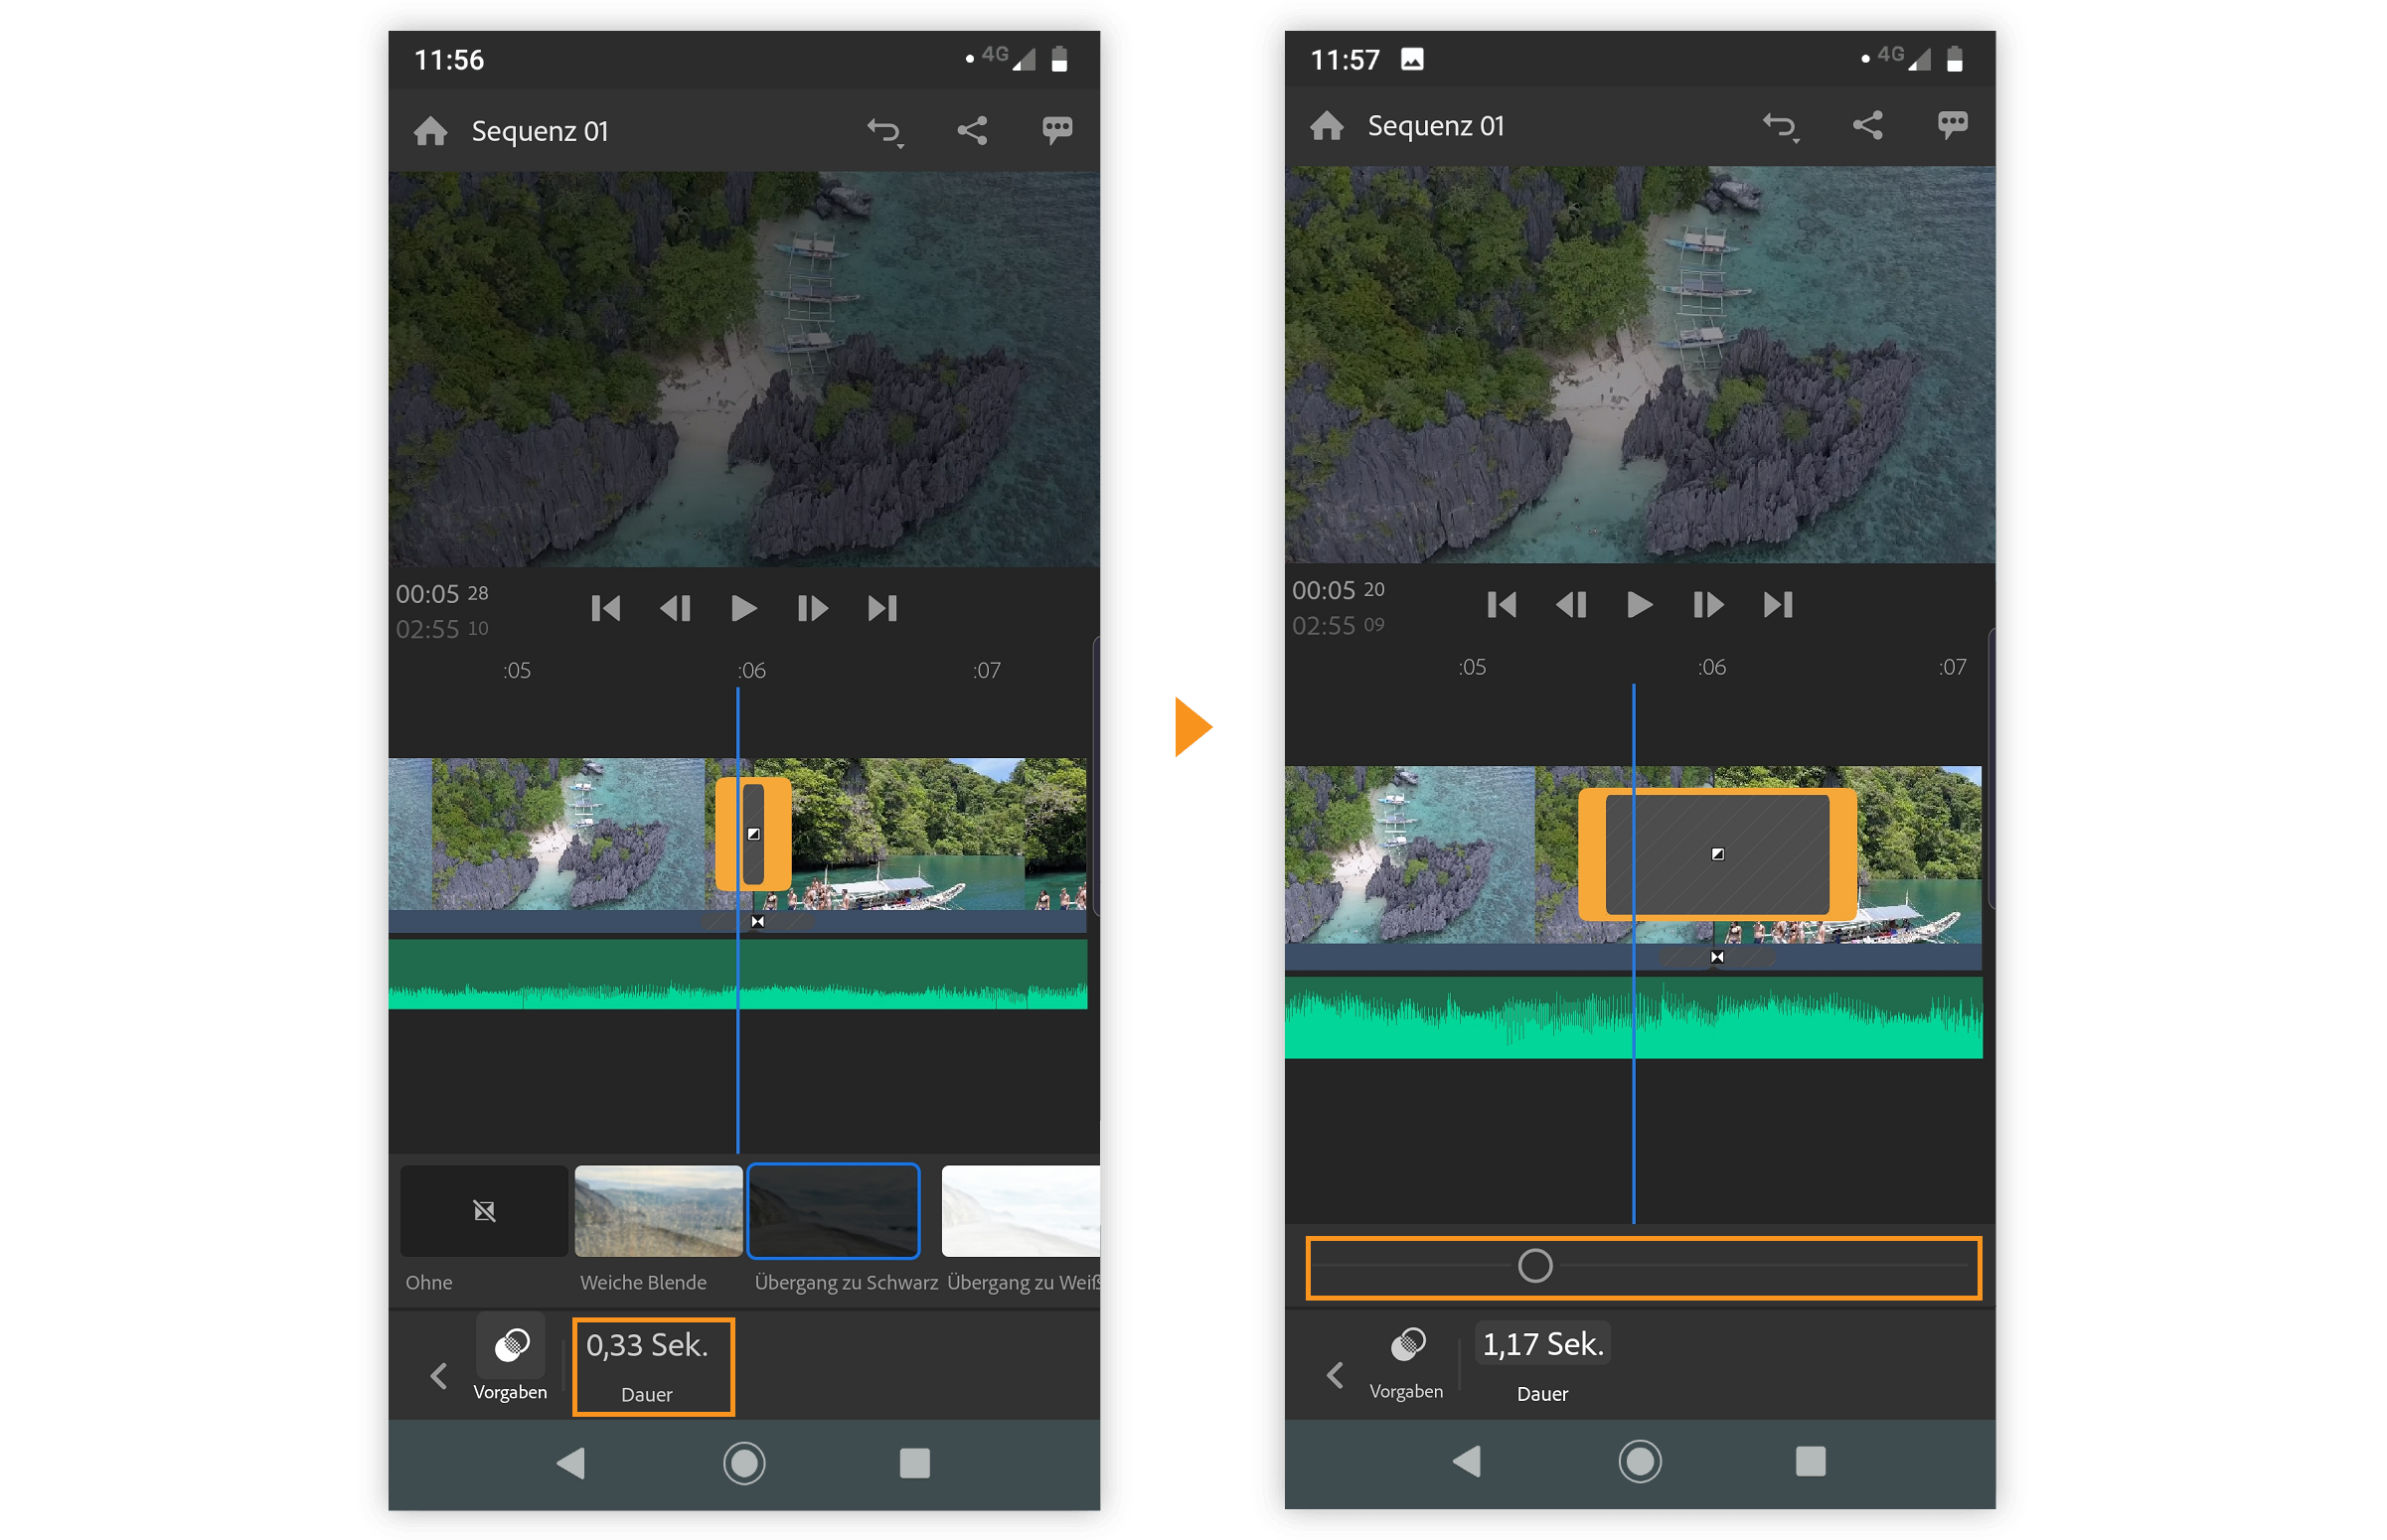
Task: Tap the small transition marker below left clips
Action: click(x=757, y=922)
